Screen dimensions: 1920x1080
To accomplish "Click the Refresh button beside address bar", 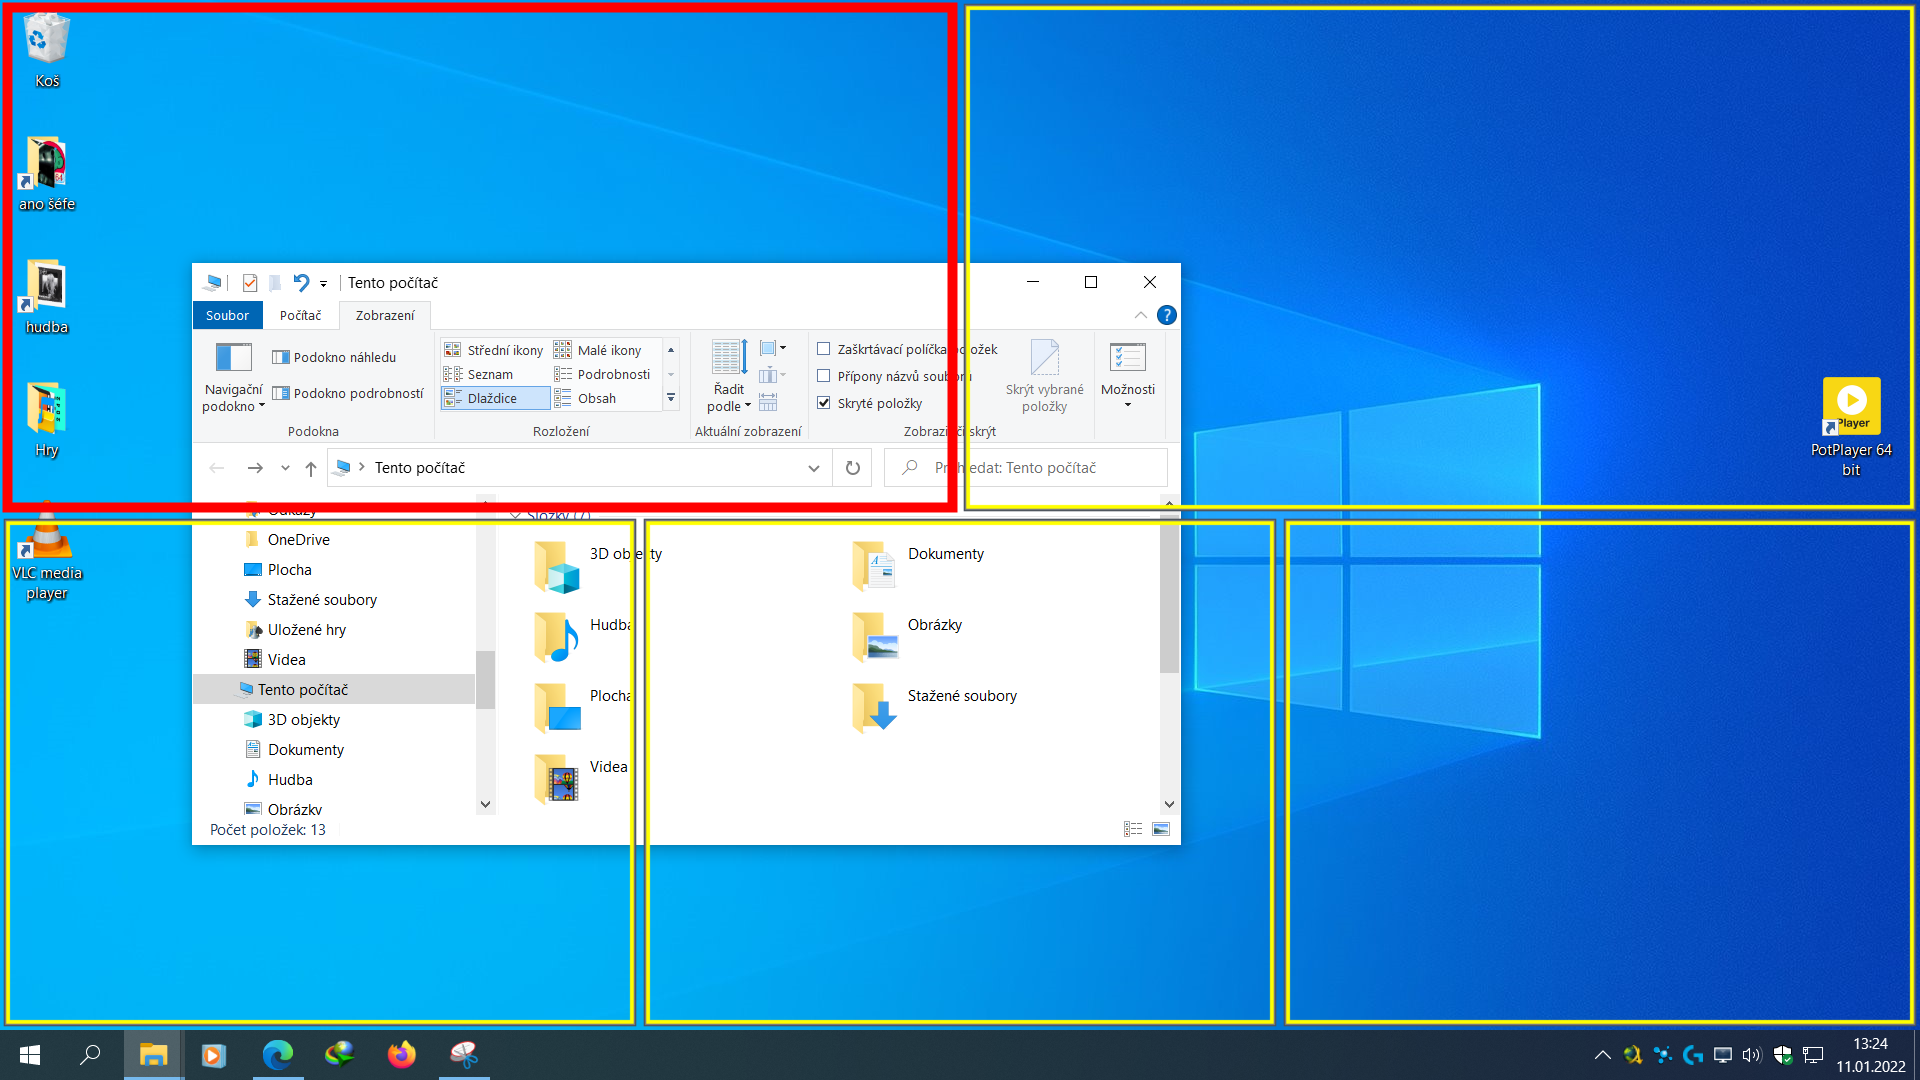I will [852, 468].
